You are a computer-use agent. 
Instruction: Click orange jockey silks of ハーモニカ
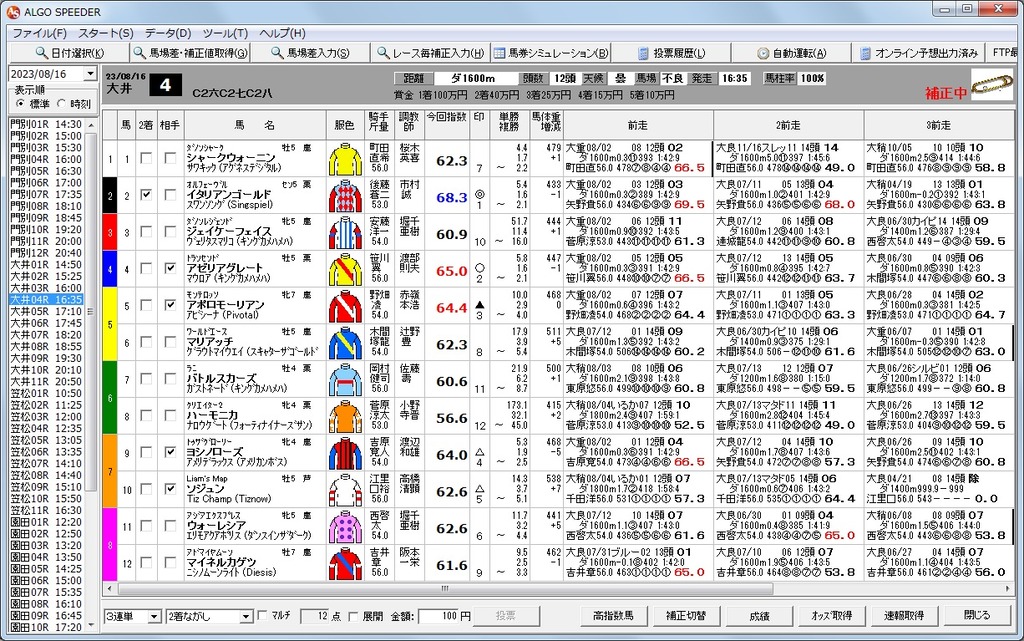[345, 417]
